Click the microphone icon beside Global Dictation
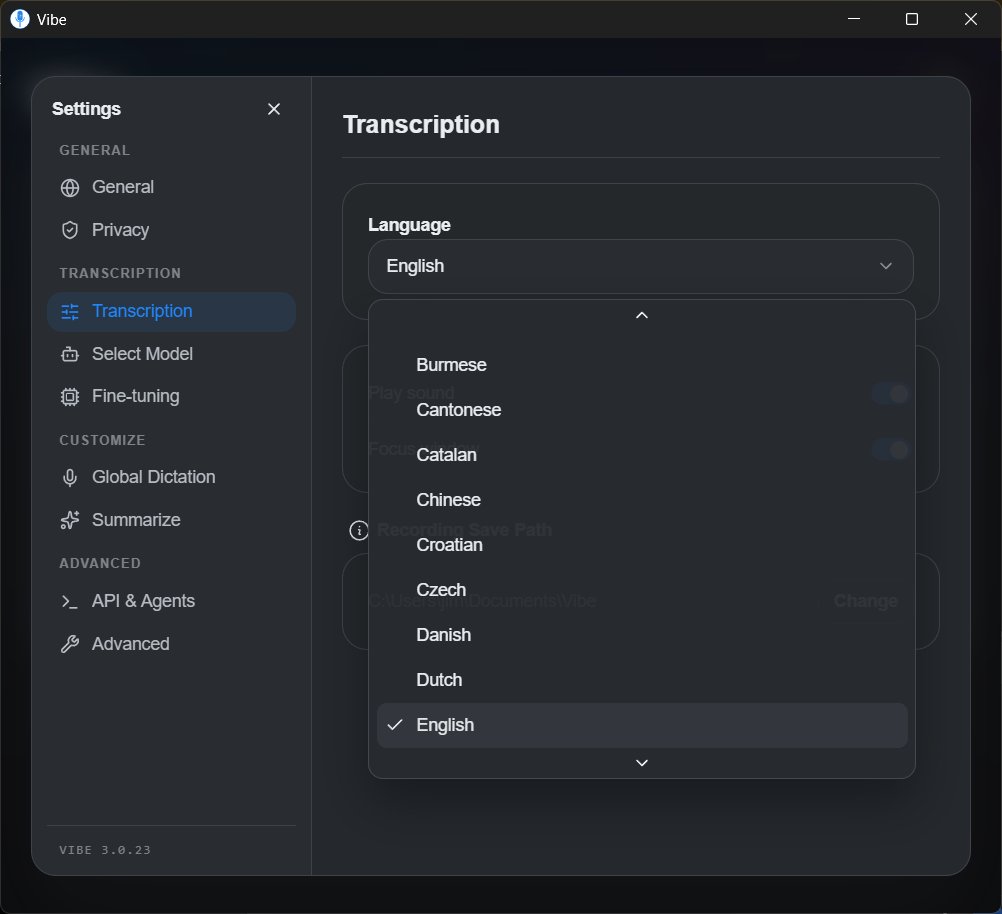Viewport: 1002px width, 914px height. (x=70, y=477)
